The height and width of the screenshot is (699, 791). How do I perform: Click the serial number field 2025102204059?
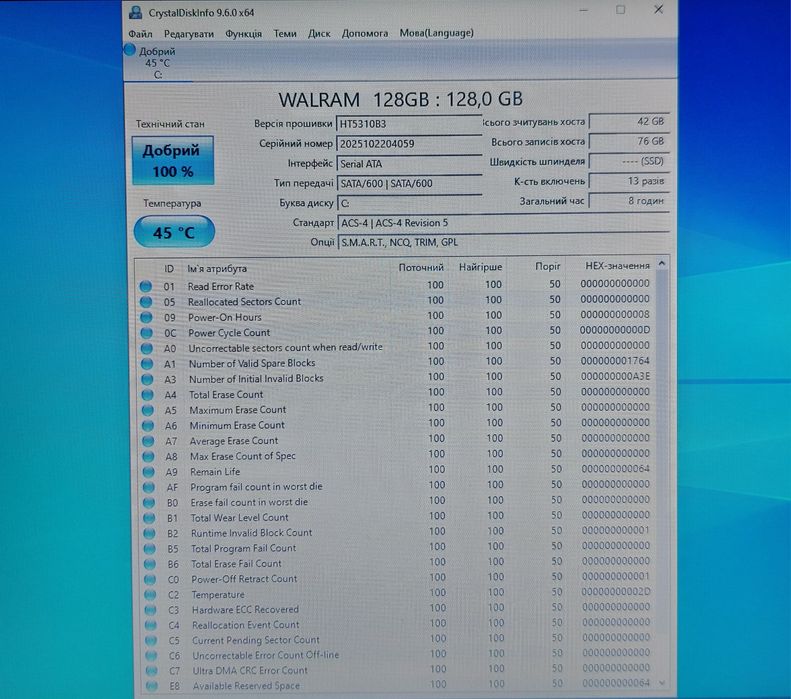tap(409, 144)
